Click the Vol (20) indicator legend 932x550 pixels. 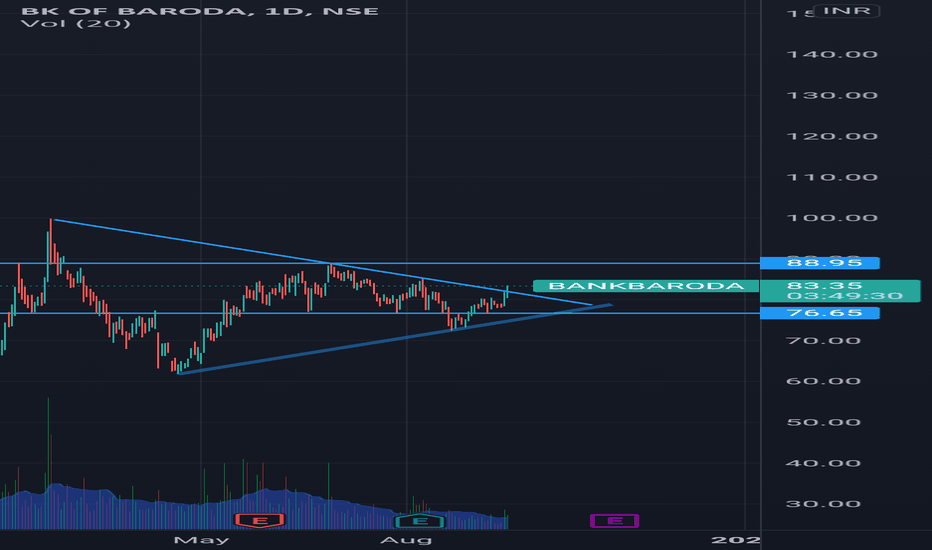click(75, 24)
